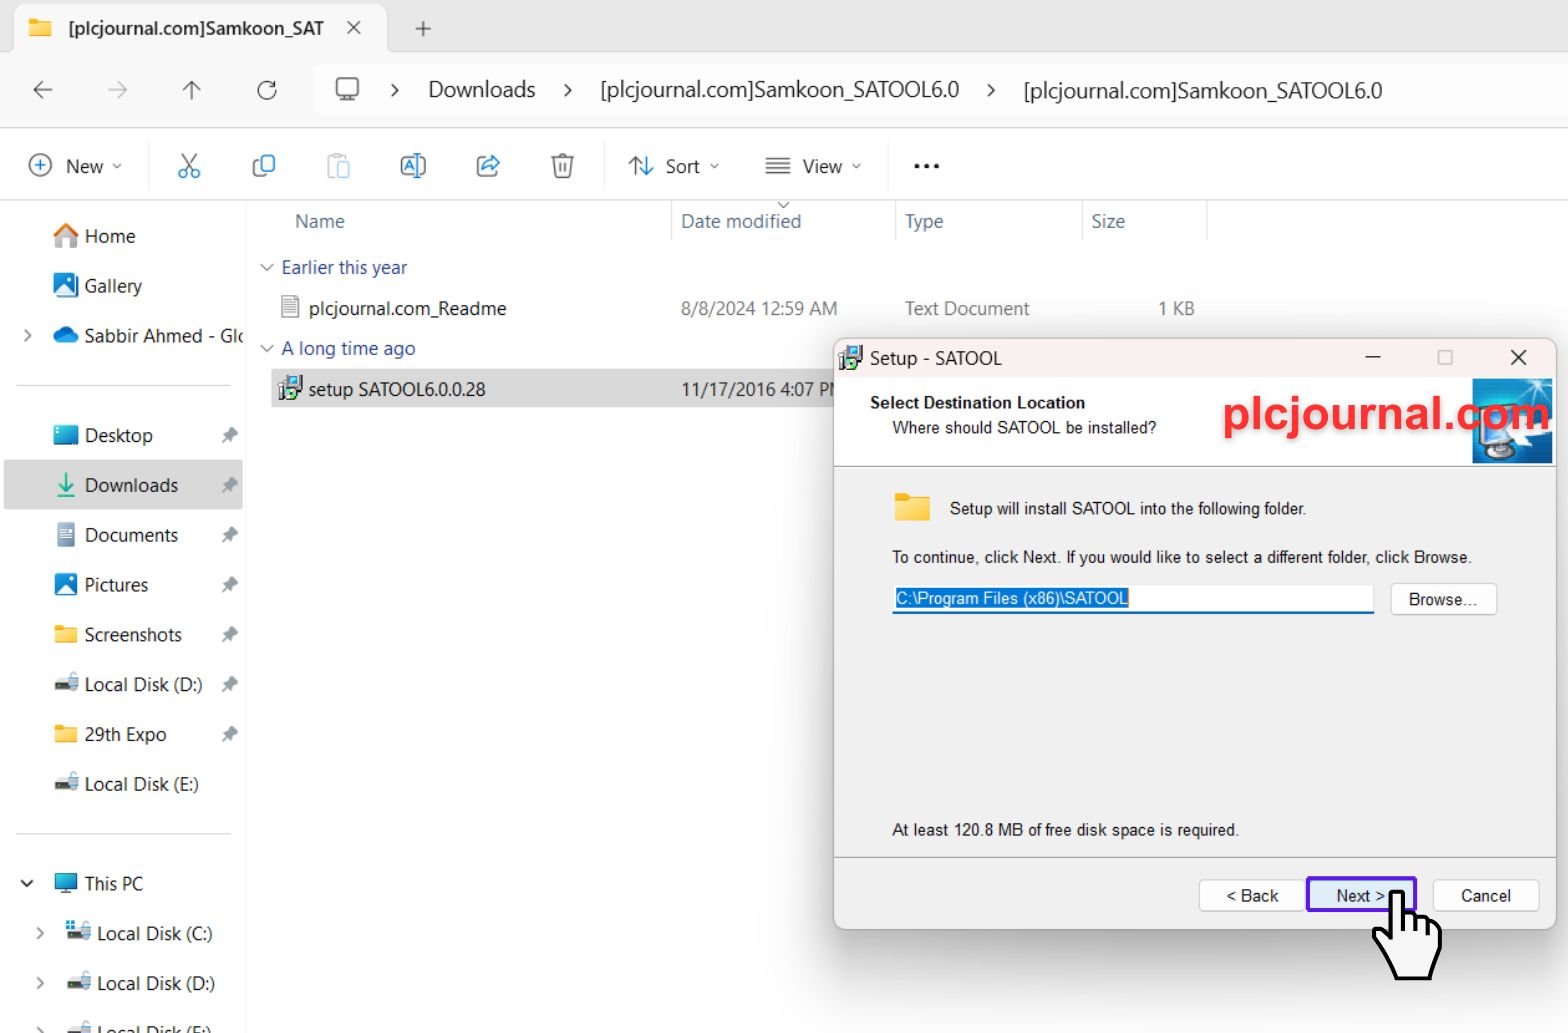Collapse the A long time ago group
The height and width of the screenshot is (1033, 1568).
pos(267,348)
